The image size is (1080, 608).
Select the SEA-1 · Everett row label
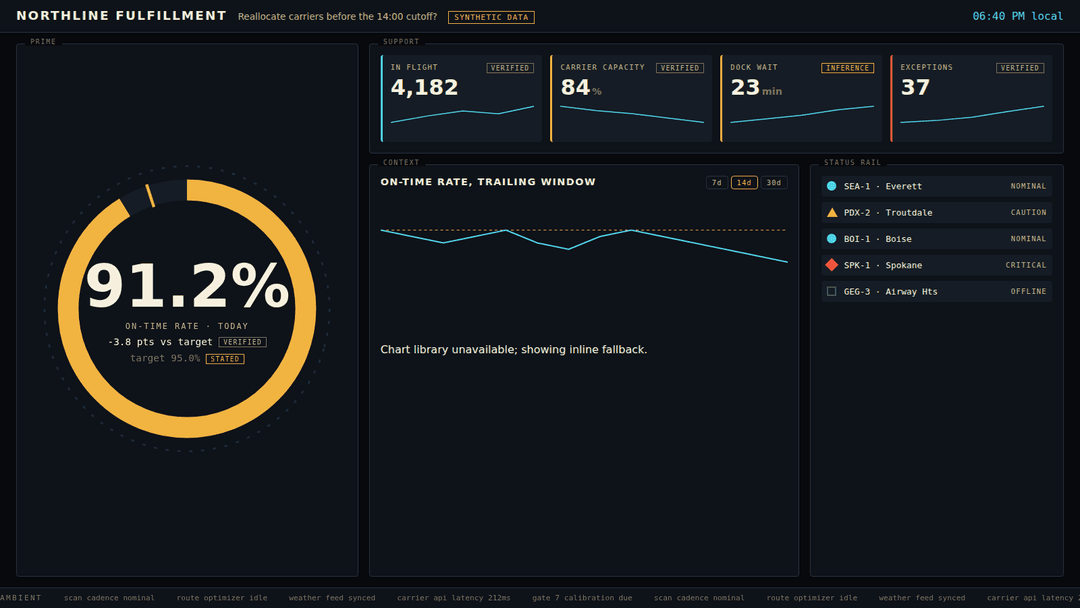tap(882, 186)
